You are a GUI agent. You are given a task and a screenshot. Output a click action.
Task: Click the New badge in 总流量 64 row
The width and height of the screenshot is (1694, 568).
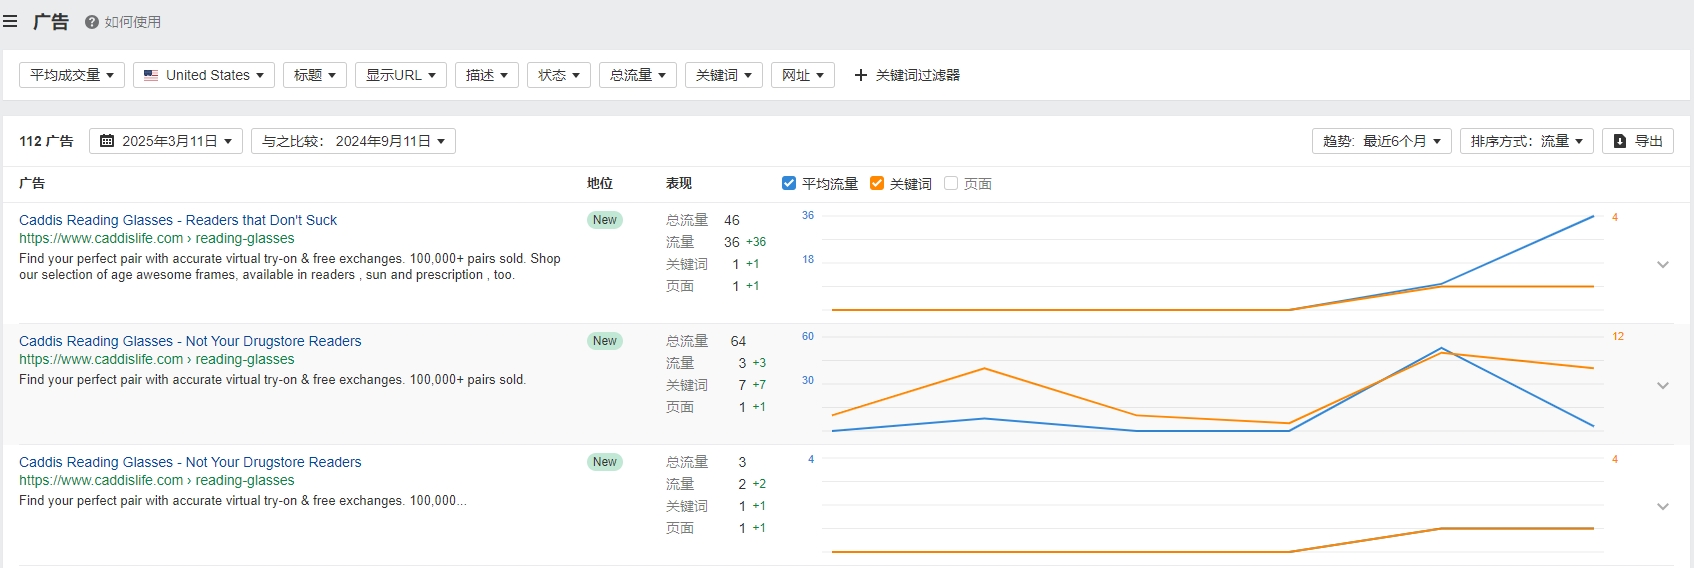coord(605,341)
